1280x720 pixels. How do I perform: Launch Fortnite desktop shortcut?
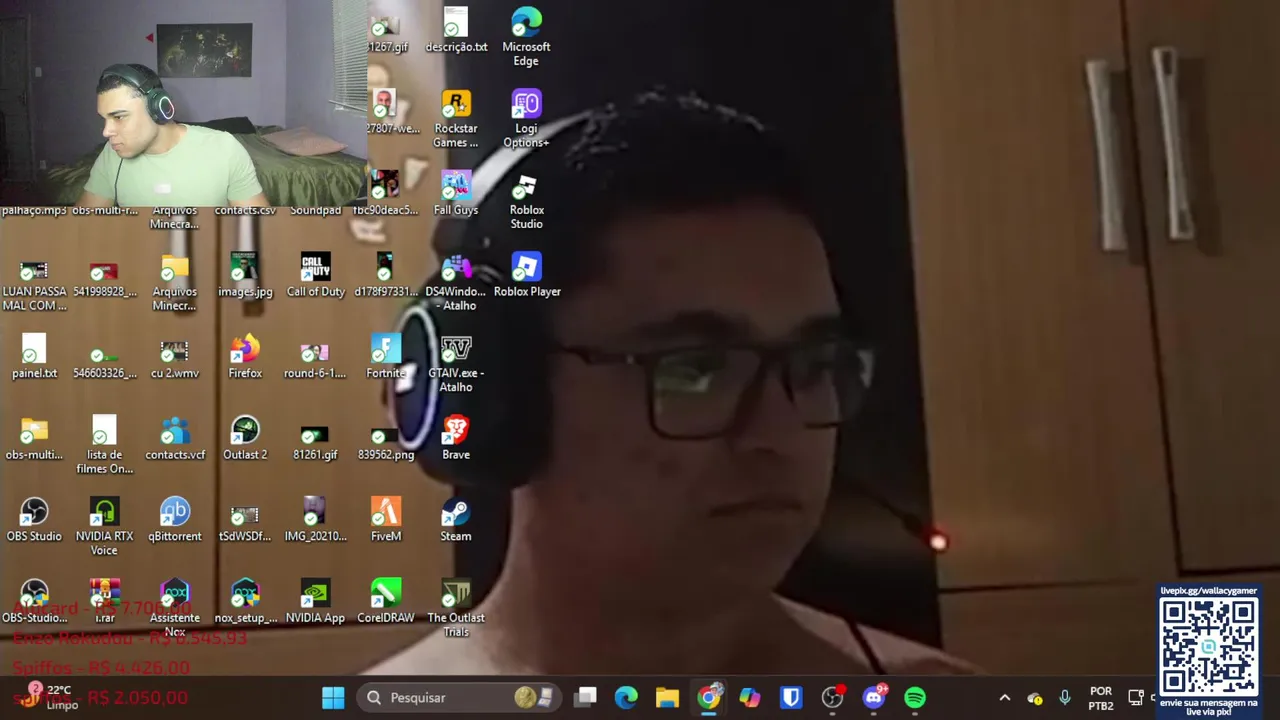386,357
